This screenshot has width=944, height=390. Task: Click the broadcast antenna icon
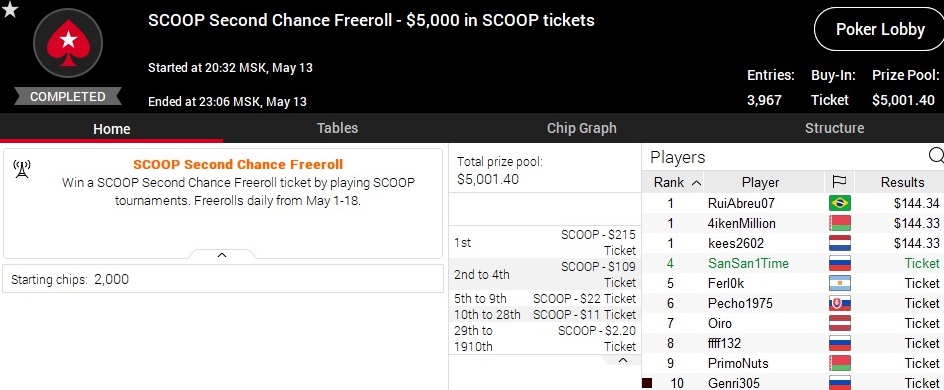22,169
